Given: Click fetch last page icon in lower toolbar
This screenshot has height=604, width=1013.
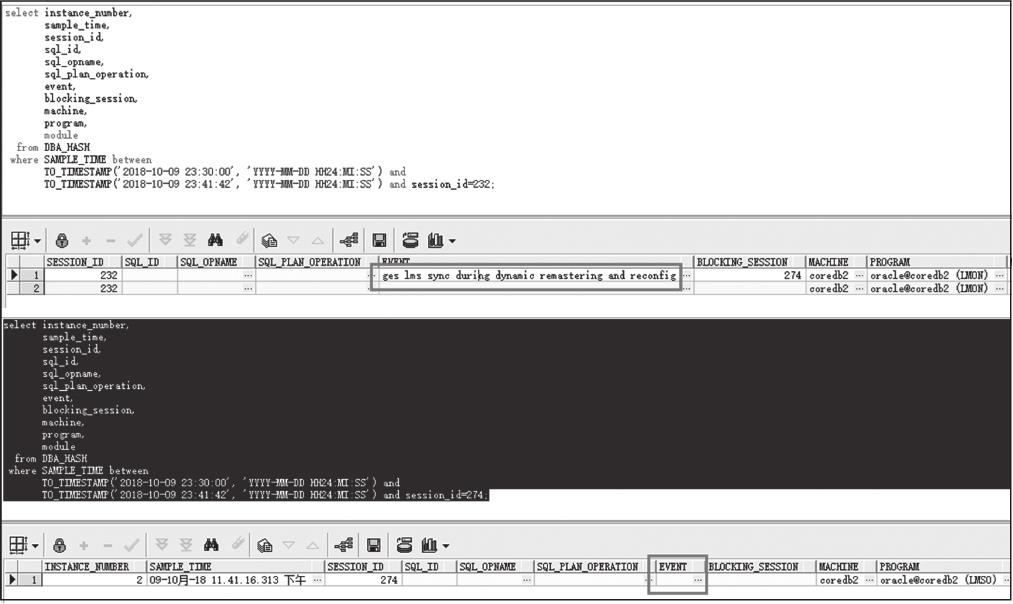Looking at the screenshot, I should pyautogui.click(x=187, y=546).
